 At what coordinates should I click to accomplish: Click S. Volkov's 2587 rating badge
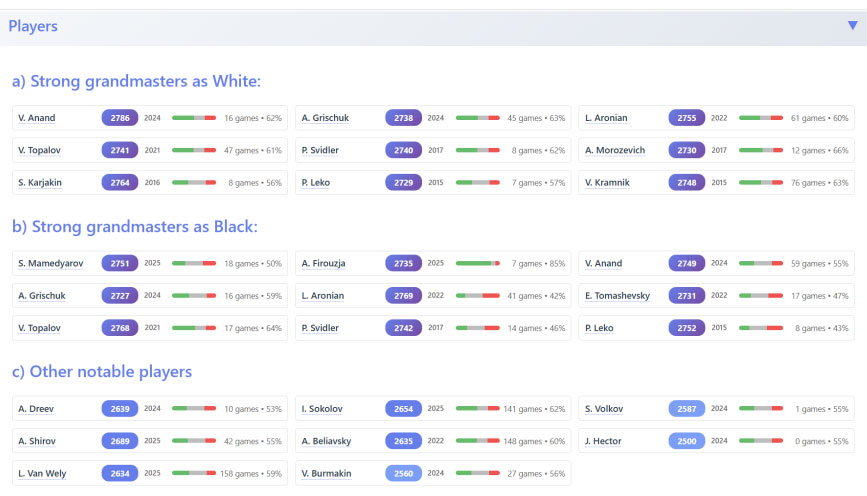(x=687, y=408)
